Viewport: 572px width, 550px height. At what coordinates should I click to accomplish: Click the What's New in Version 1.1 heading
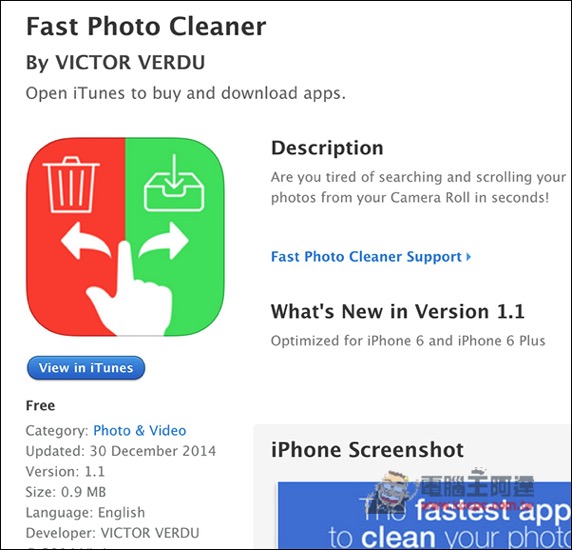(x=398, y=311)
